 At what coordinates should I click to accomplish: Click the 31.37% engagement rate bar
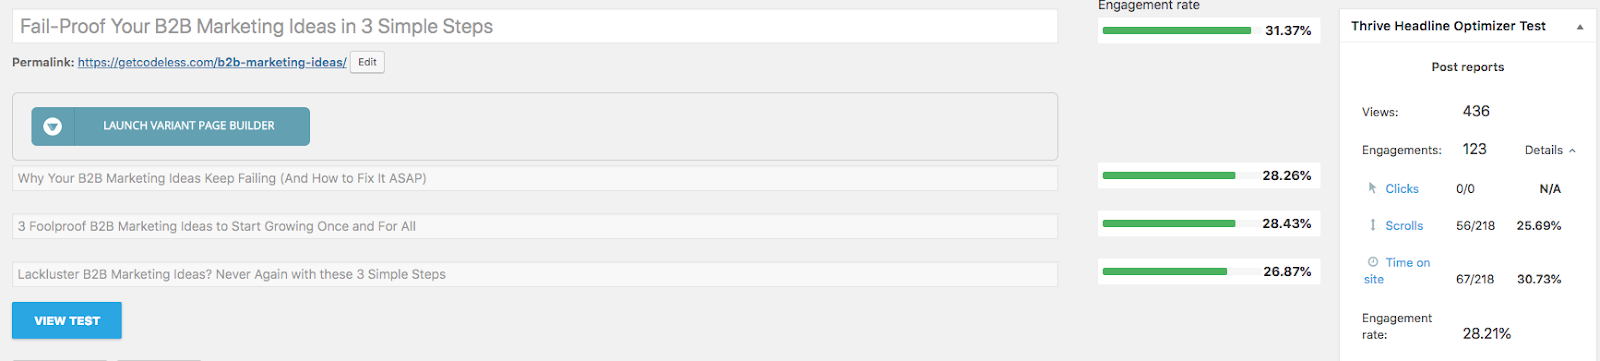pos(1177,31)
